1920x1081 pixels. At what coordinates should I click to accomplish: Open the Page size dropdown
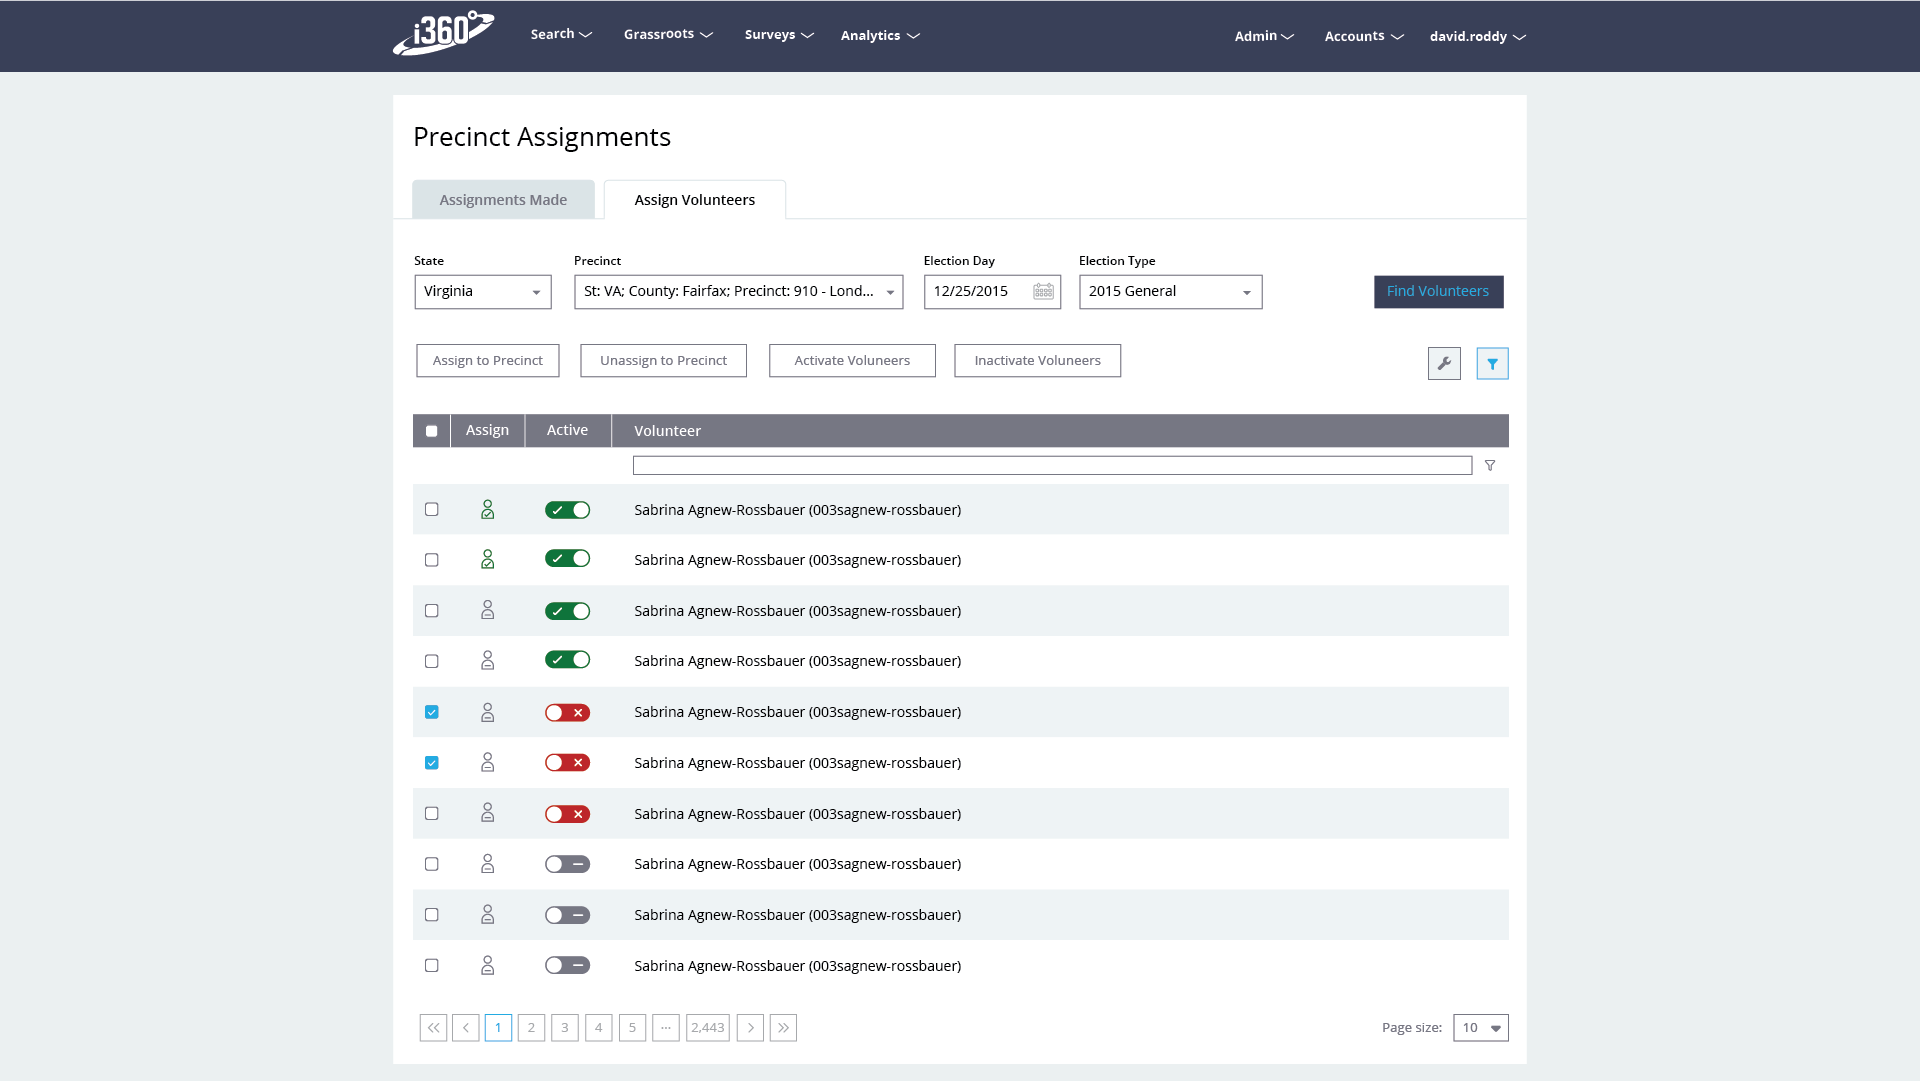click(x=1481, y=1028)
